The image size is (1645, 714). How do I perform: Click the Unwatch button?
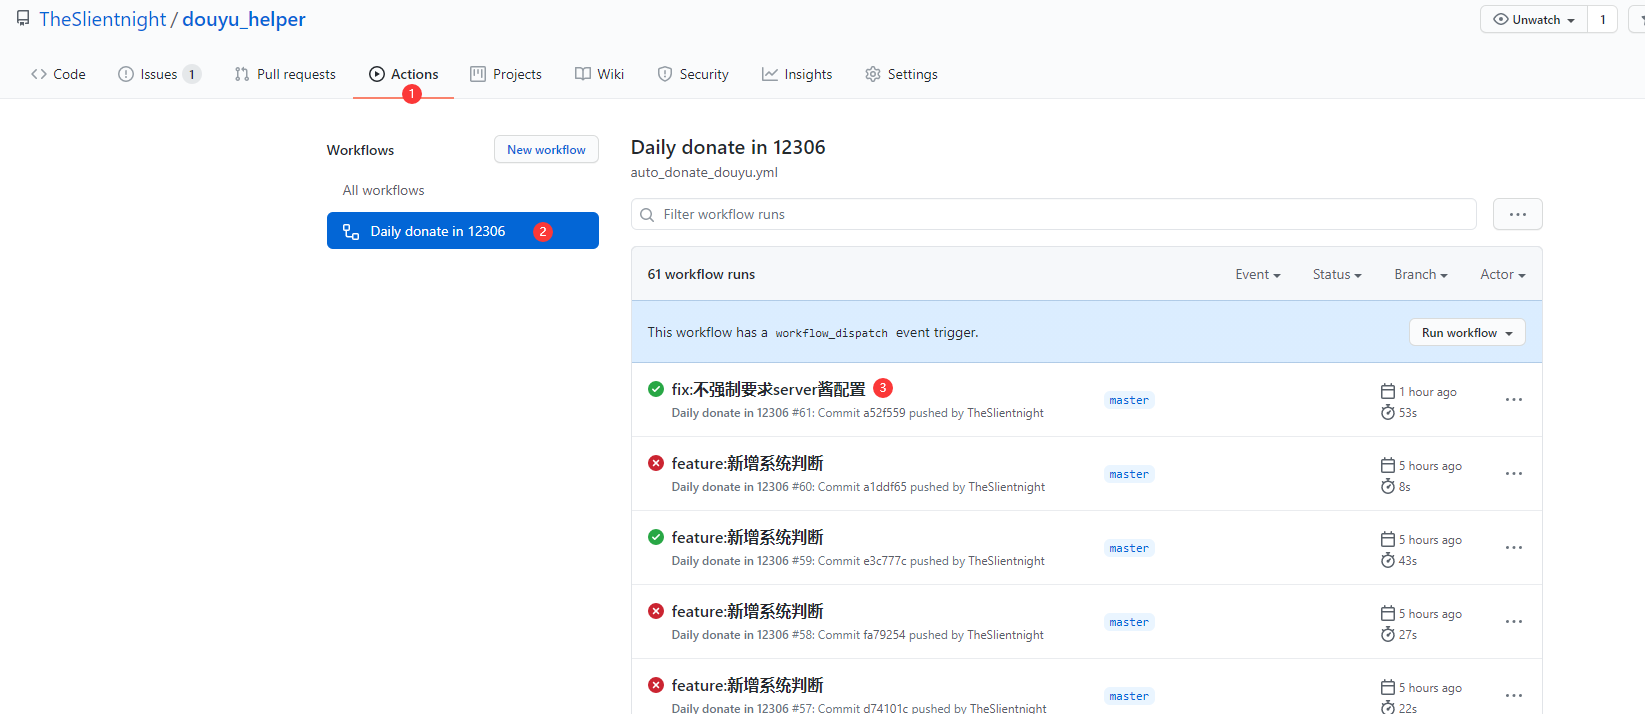point(1534,19)
